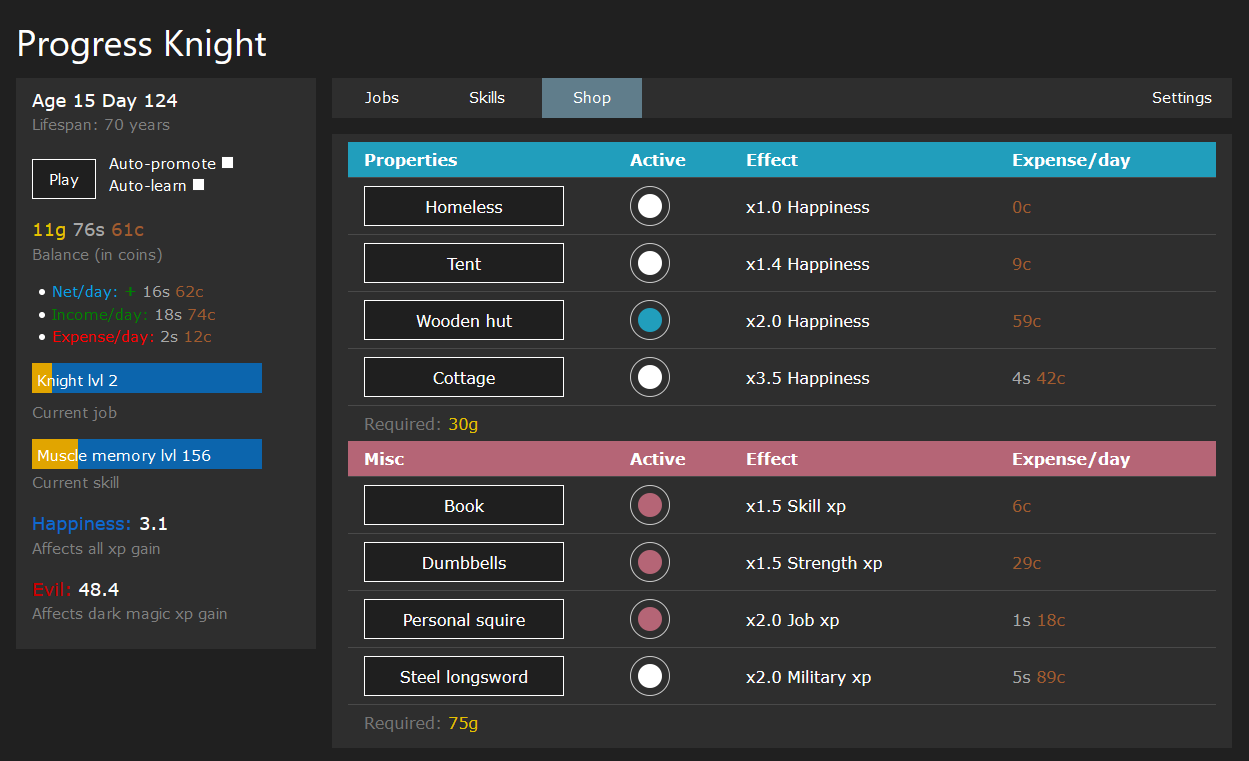Select the Personal squire item
This screenshot has width=1249, height=761.
click(x=463, y=619)
